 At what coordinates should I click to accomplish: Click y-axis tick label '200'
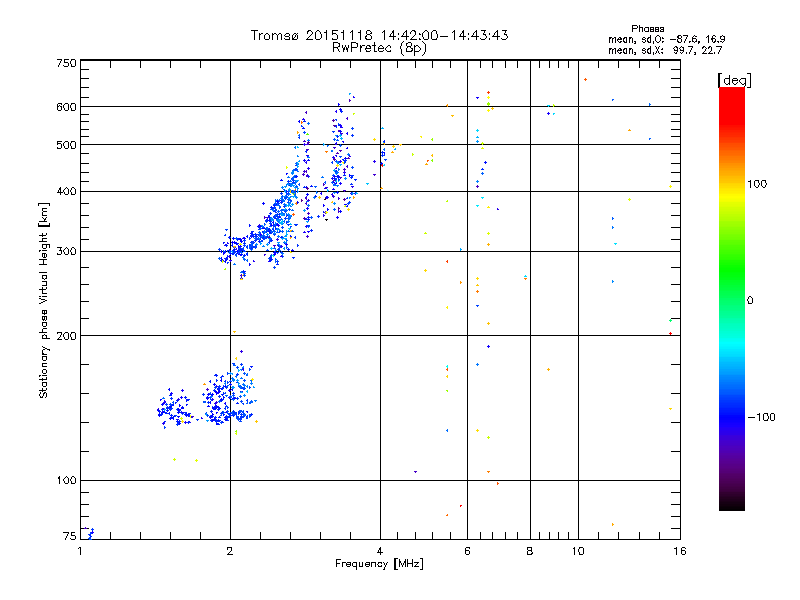(67, 336)
